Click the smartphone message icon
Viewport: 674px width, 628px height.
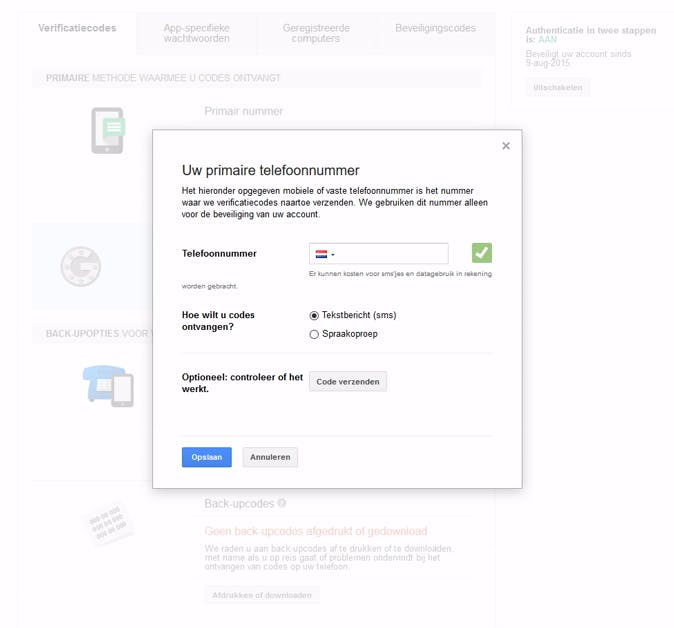coord(108,130)
